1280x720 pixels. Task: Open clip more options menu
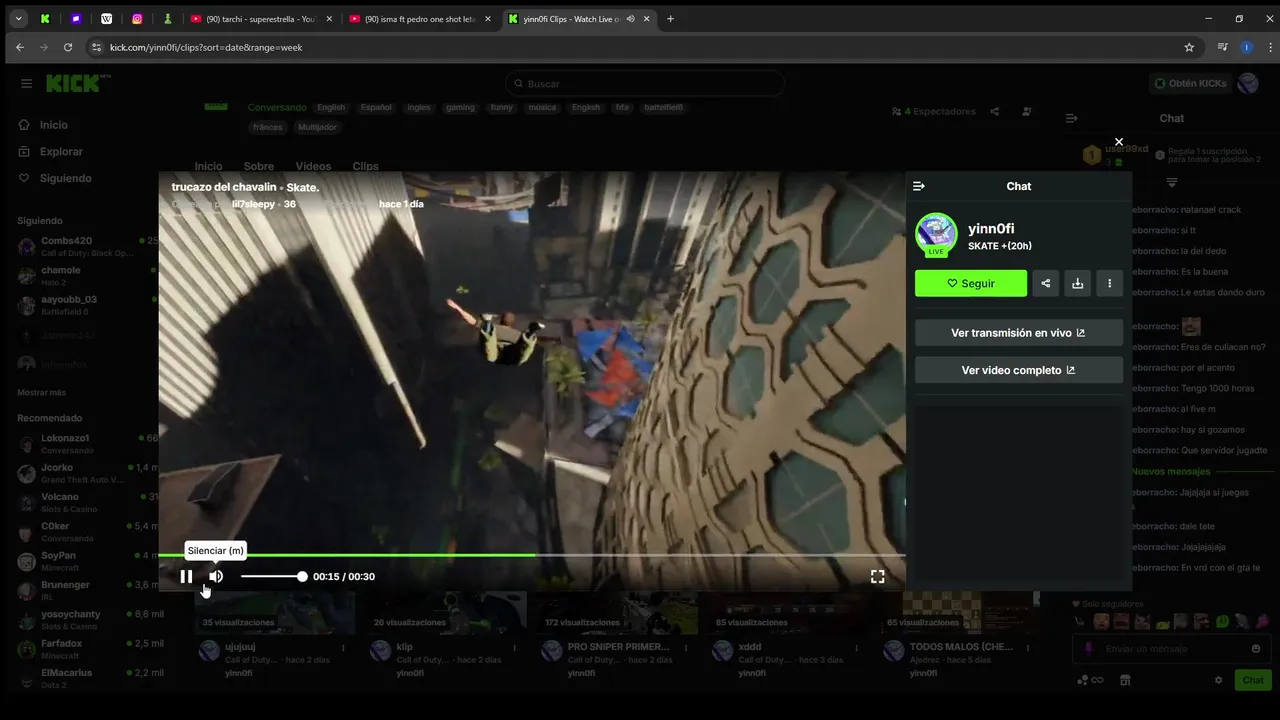(1110, 283)
